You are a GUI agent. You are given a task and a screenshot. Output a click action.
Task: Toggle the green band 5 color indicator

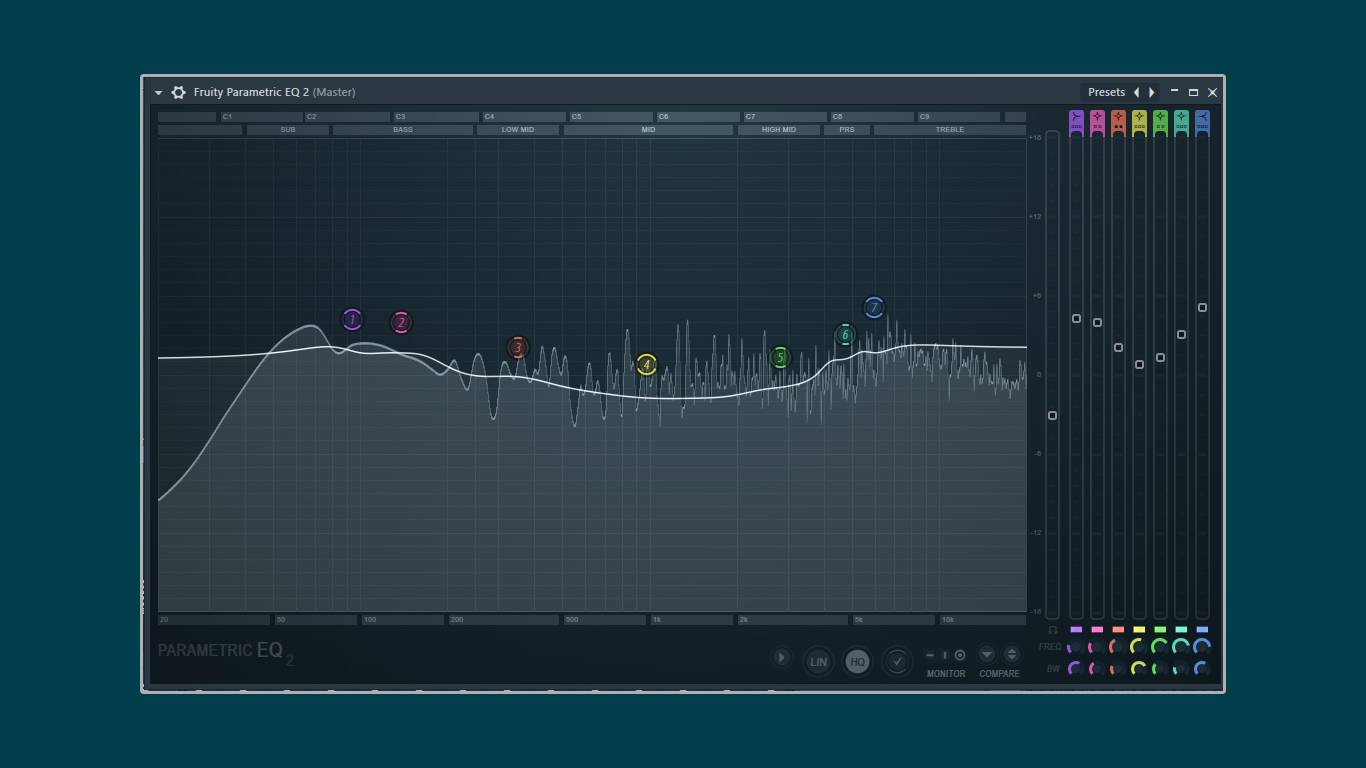(1160, 630)
